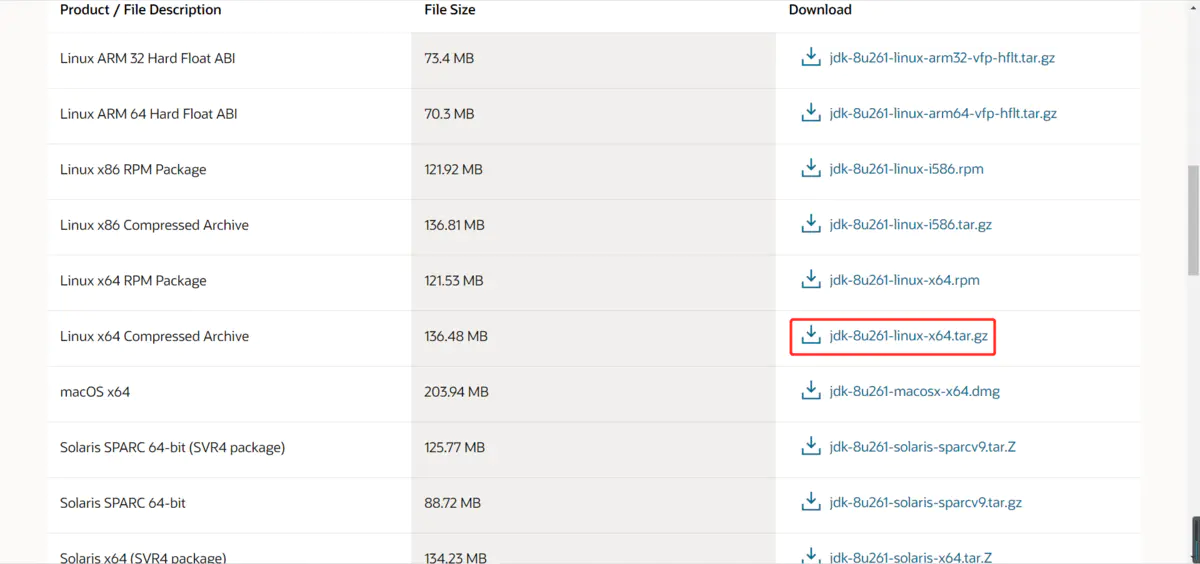
Task: Click download icon for jdk-8u261-linux-arm32-vfp-hflt.tar.gz
Action: pos(811,57)
